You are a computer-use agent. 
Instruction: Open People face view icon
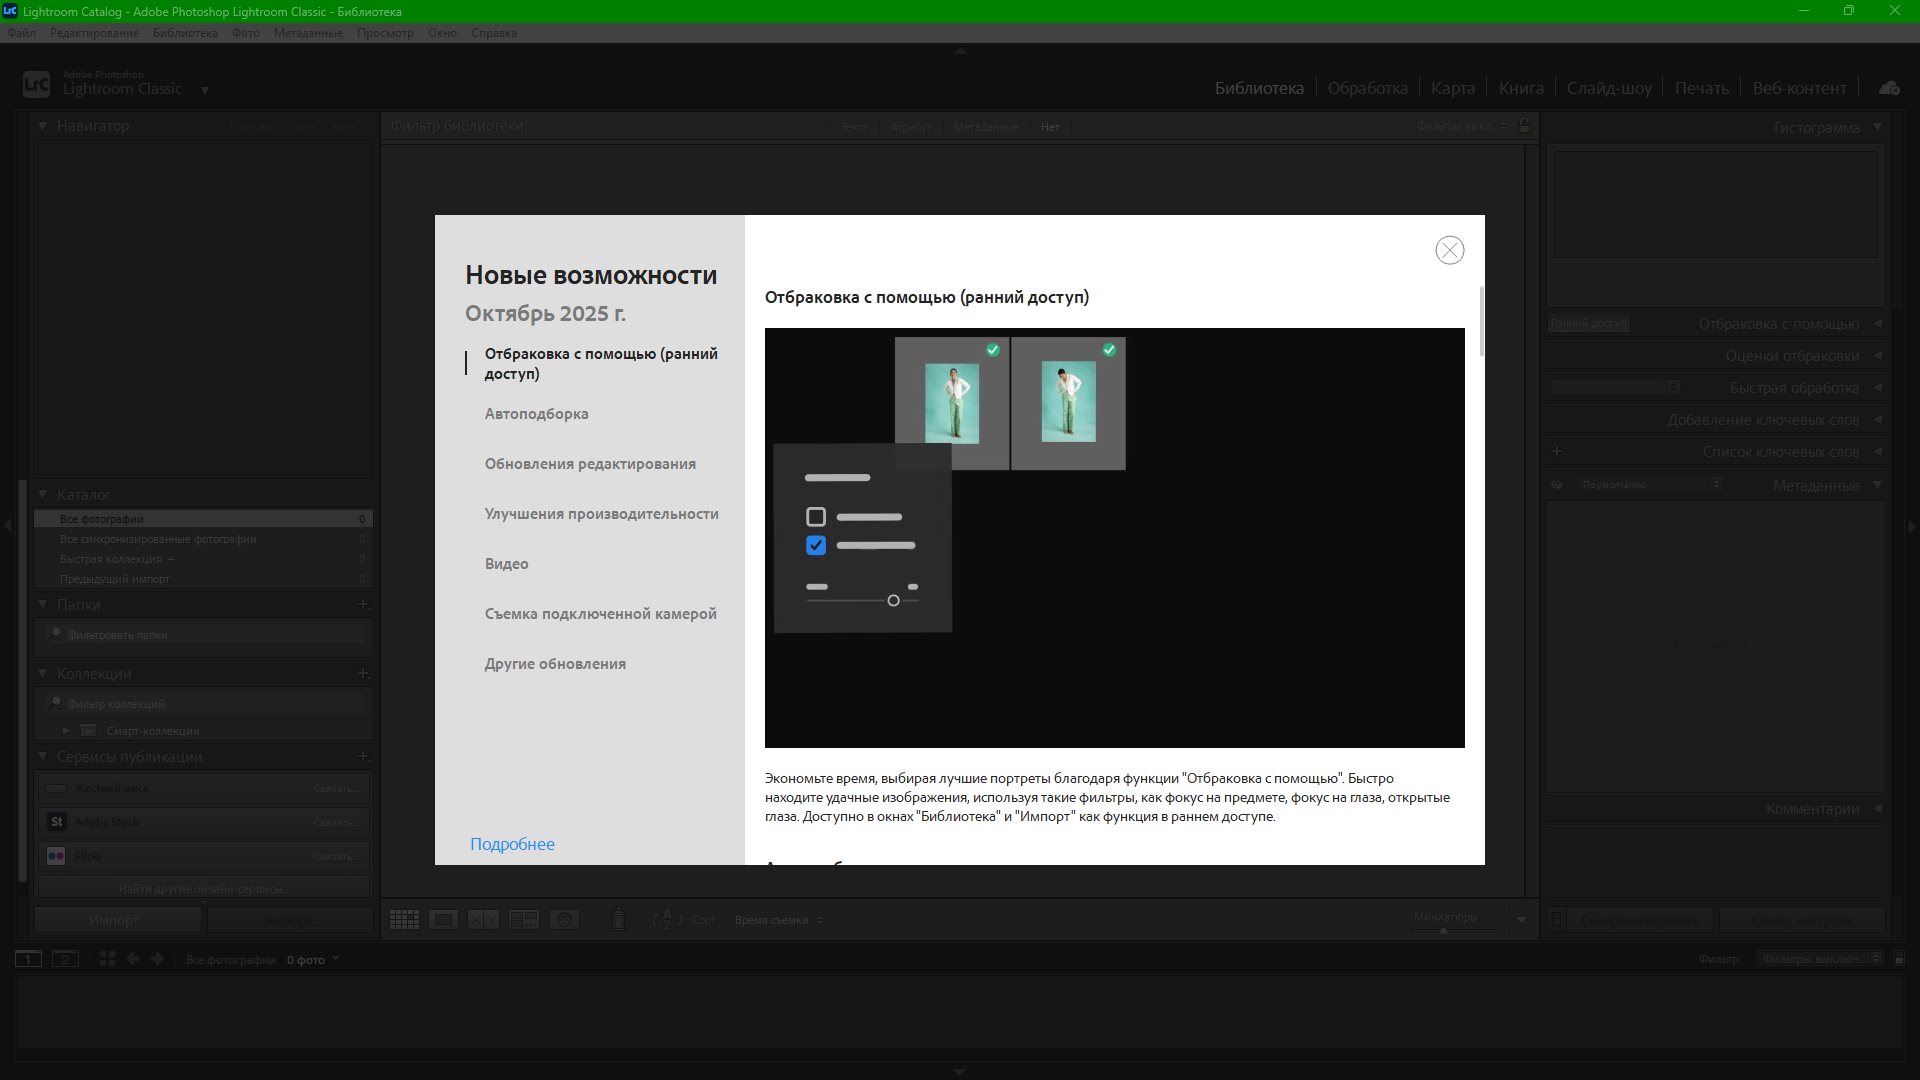[x=564, y=920]
